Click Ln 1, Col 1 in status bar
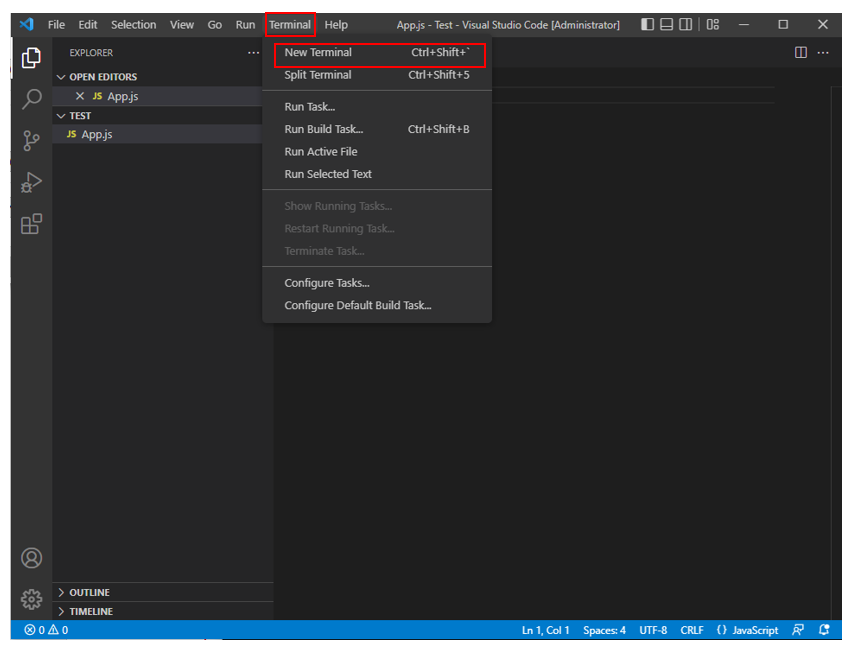 [545, 630]
